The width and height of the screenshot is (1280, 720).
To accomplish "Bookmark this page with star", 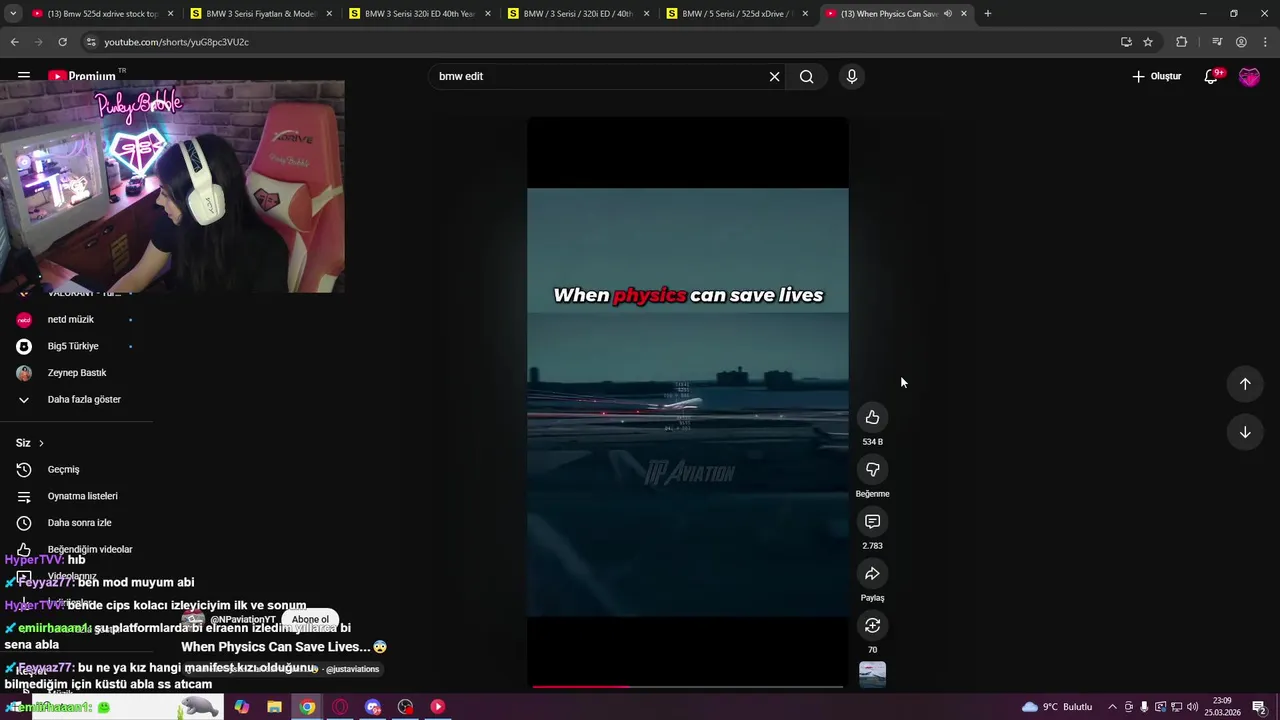I will (x=1148, y=42).
